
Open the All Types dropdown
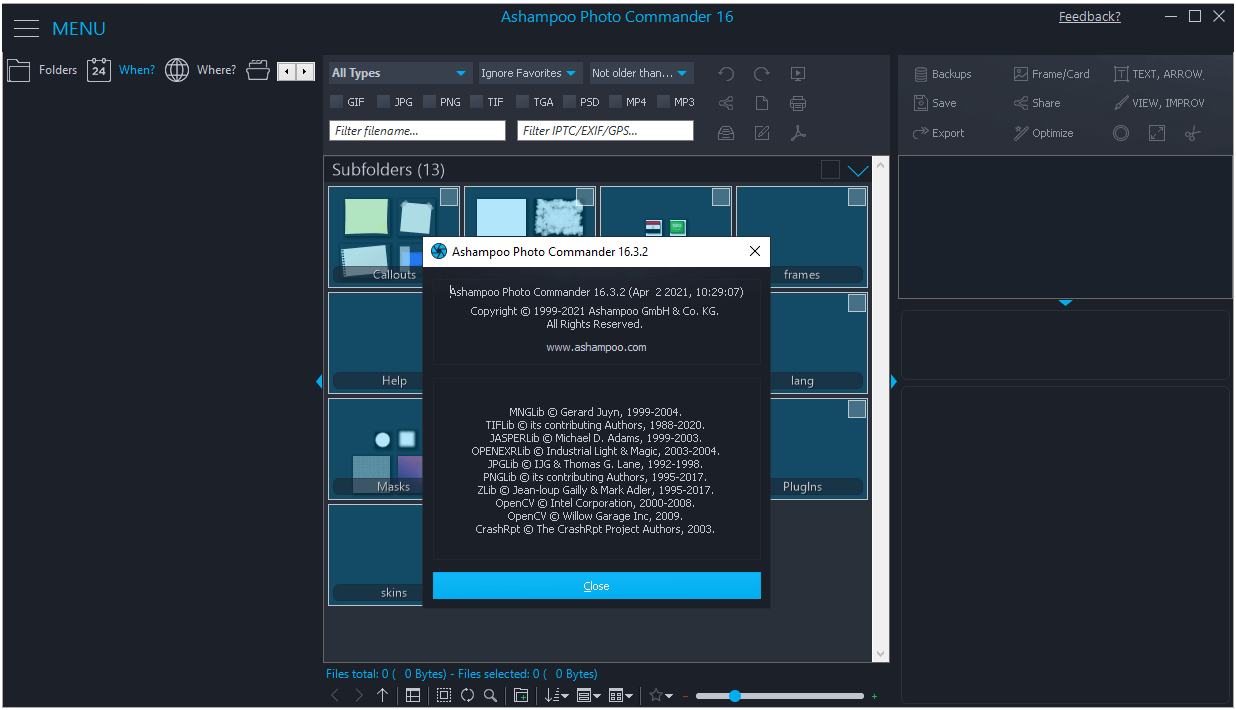400,73
